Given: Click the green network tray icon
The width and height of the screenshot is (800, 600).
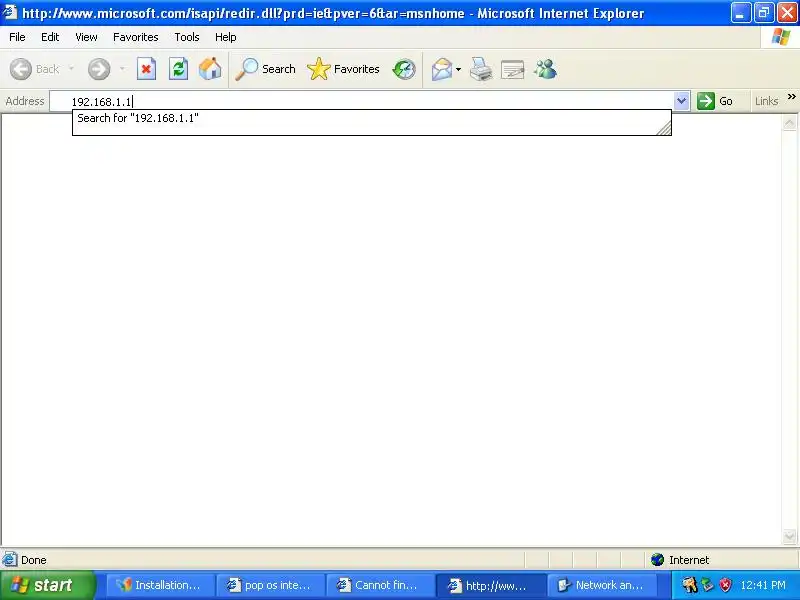Looking at the screenshot, I should coord(708,585).
